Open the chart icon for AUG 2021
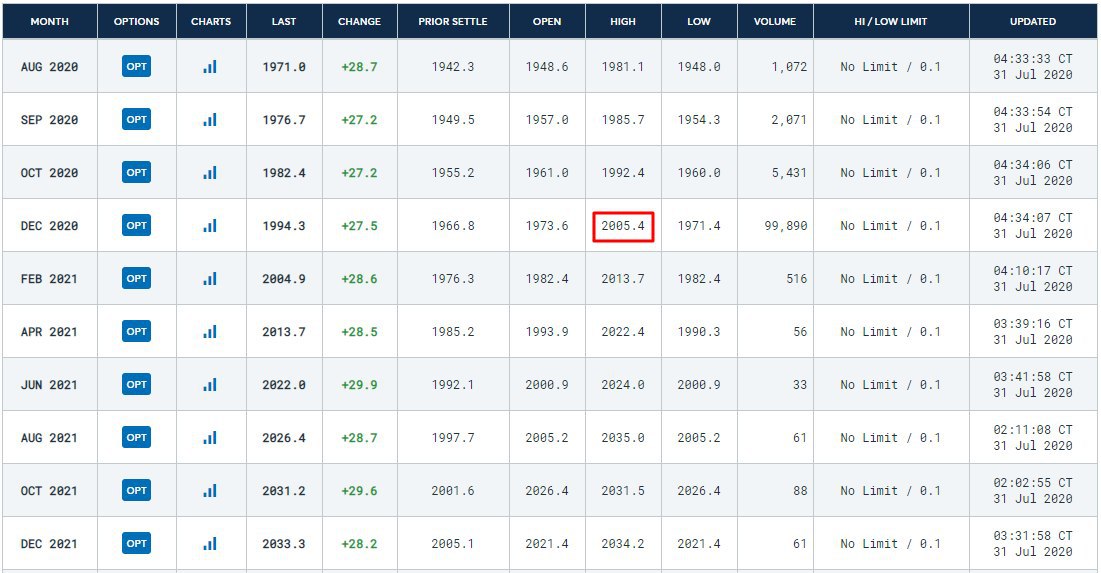This screenshot has height=573, width=1101. [210, 437]
